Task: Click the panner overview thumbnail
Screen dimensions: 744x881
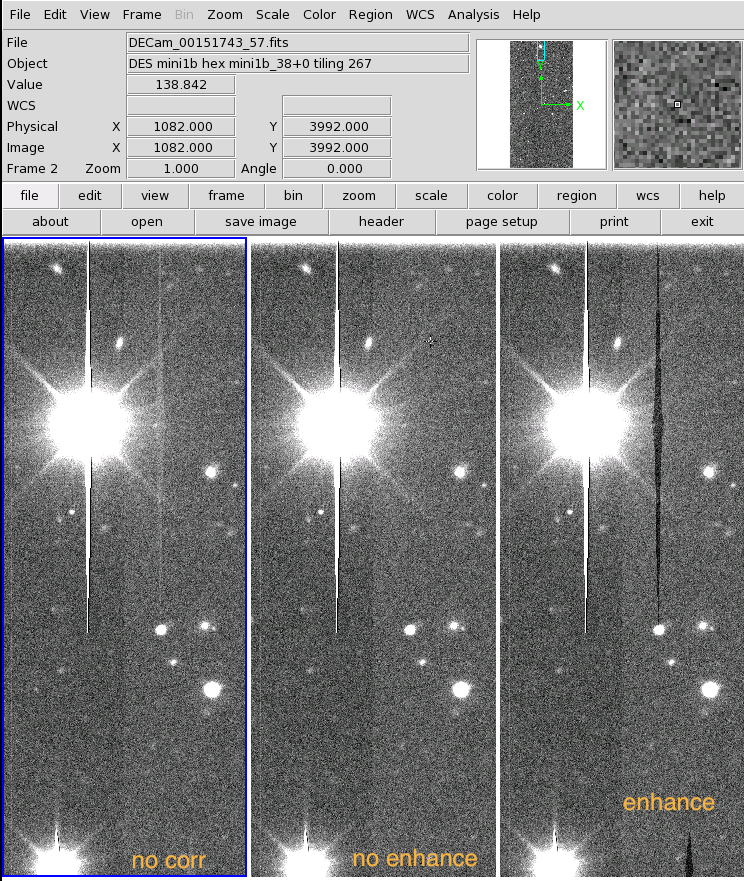Action: [x=541, y=104]
